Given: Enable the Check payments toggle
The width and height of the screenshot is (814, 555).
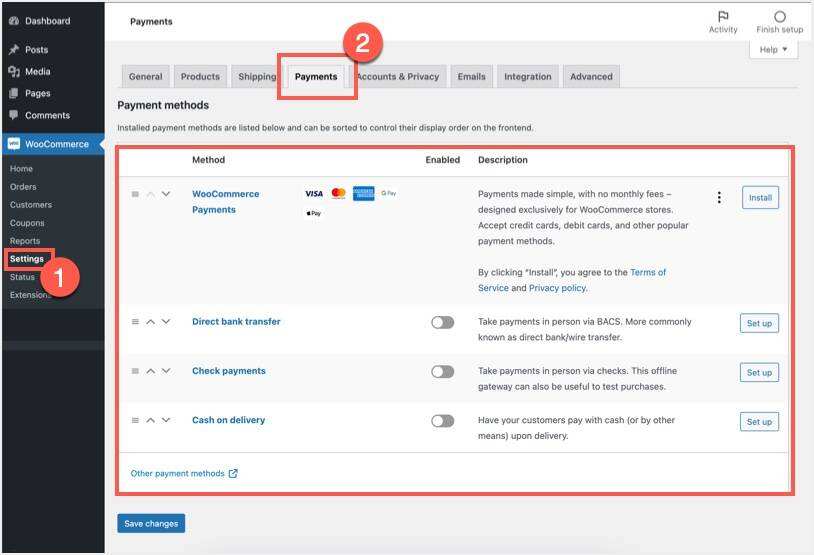Looking at the screenshot, I should pos(442,371).
